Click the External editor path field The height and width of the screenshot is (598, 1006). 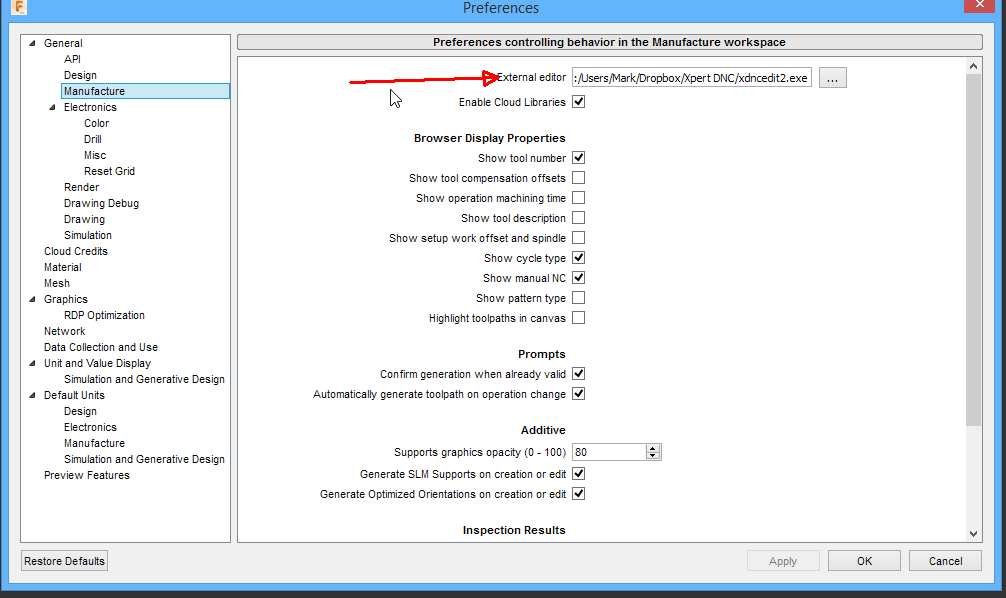[692, 78]
